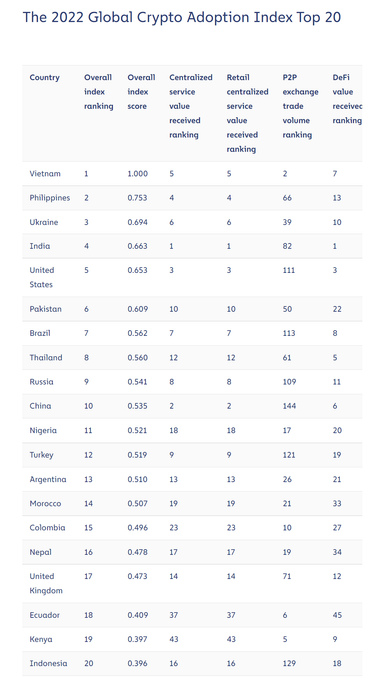Click the P2P exchange trade volume header
This screenshot has width=385, height=700.
(300, 106)
